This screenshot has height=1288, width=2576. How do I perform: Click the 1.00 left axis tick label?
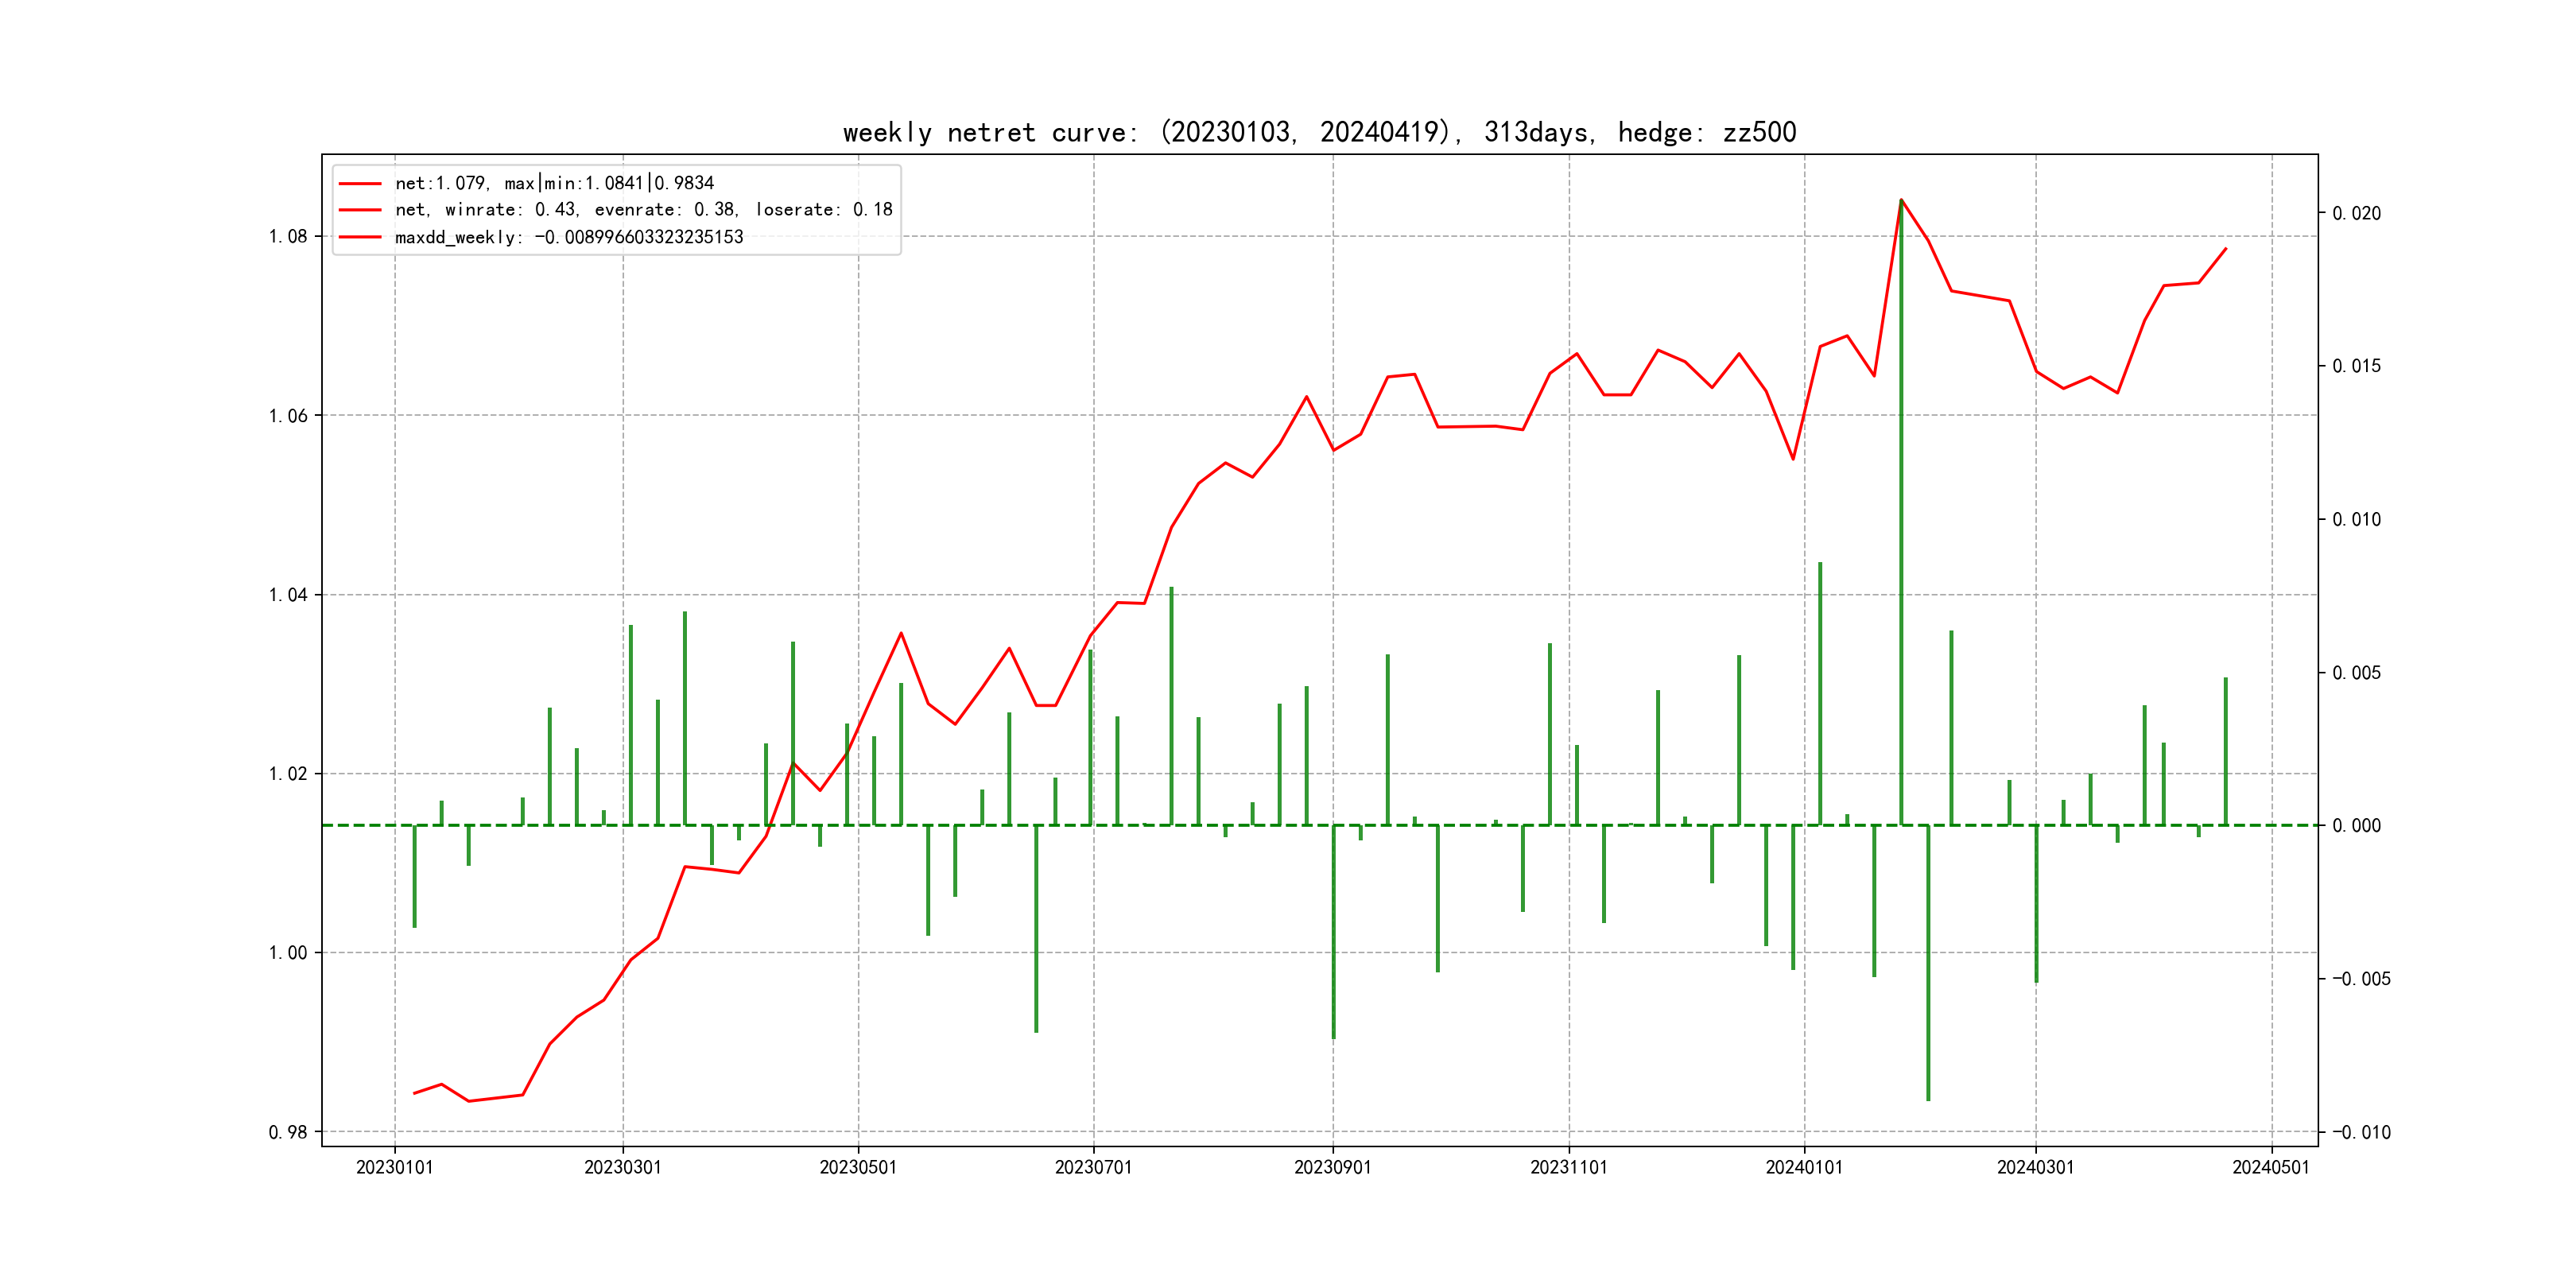pos(288,953)
